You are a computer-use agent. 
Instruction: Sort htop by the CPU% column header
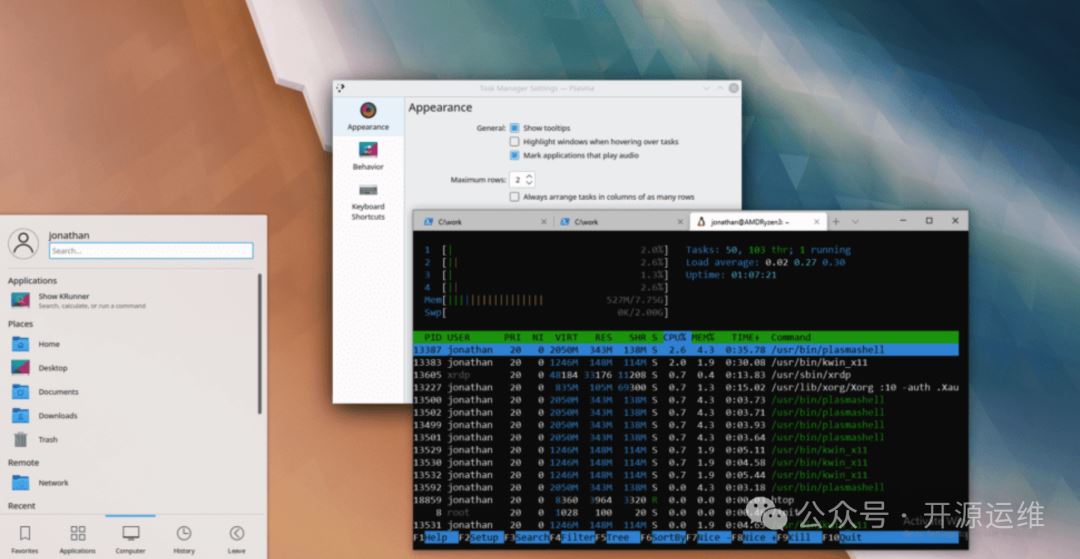click(x=676, y=337)
